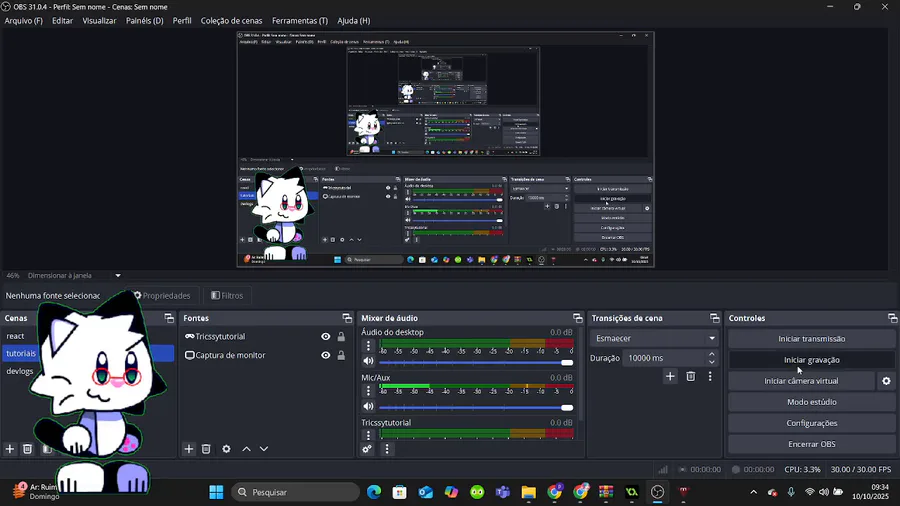Delete the scene transition with the trash icon

coord(690,376)
